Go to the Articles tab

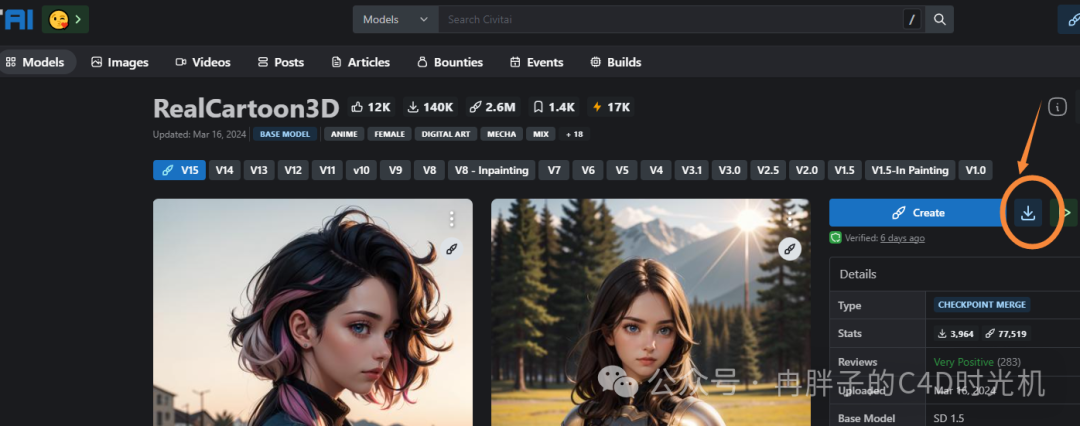[360, 62]
